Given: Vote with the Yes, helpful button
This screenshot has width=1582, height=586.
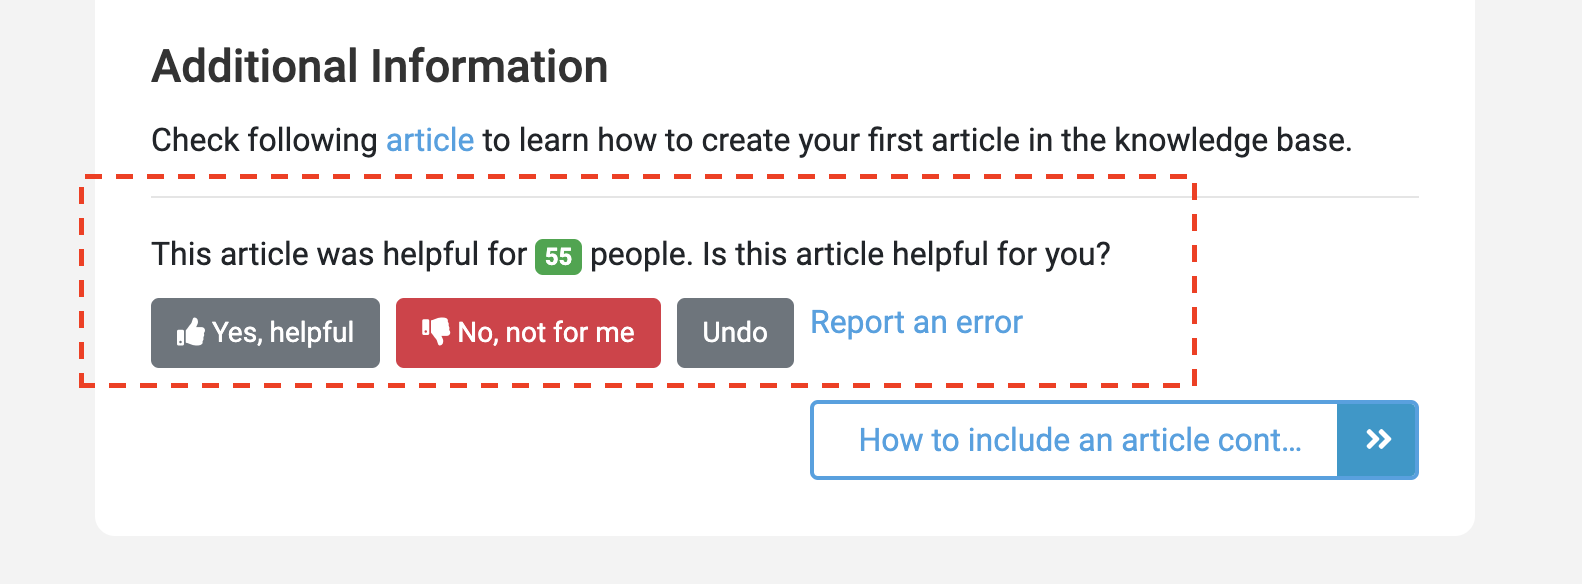Looking at the screenshot, I should coord(265,333).
